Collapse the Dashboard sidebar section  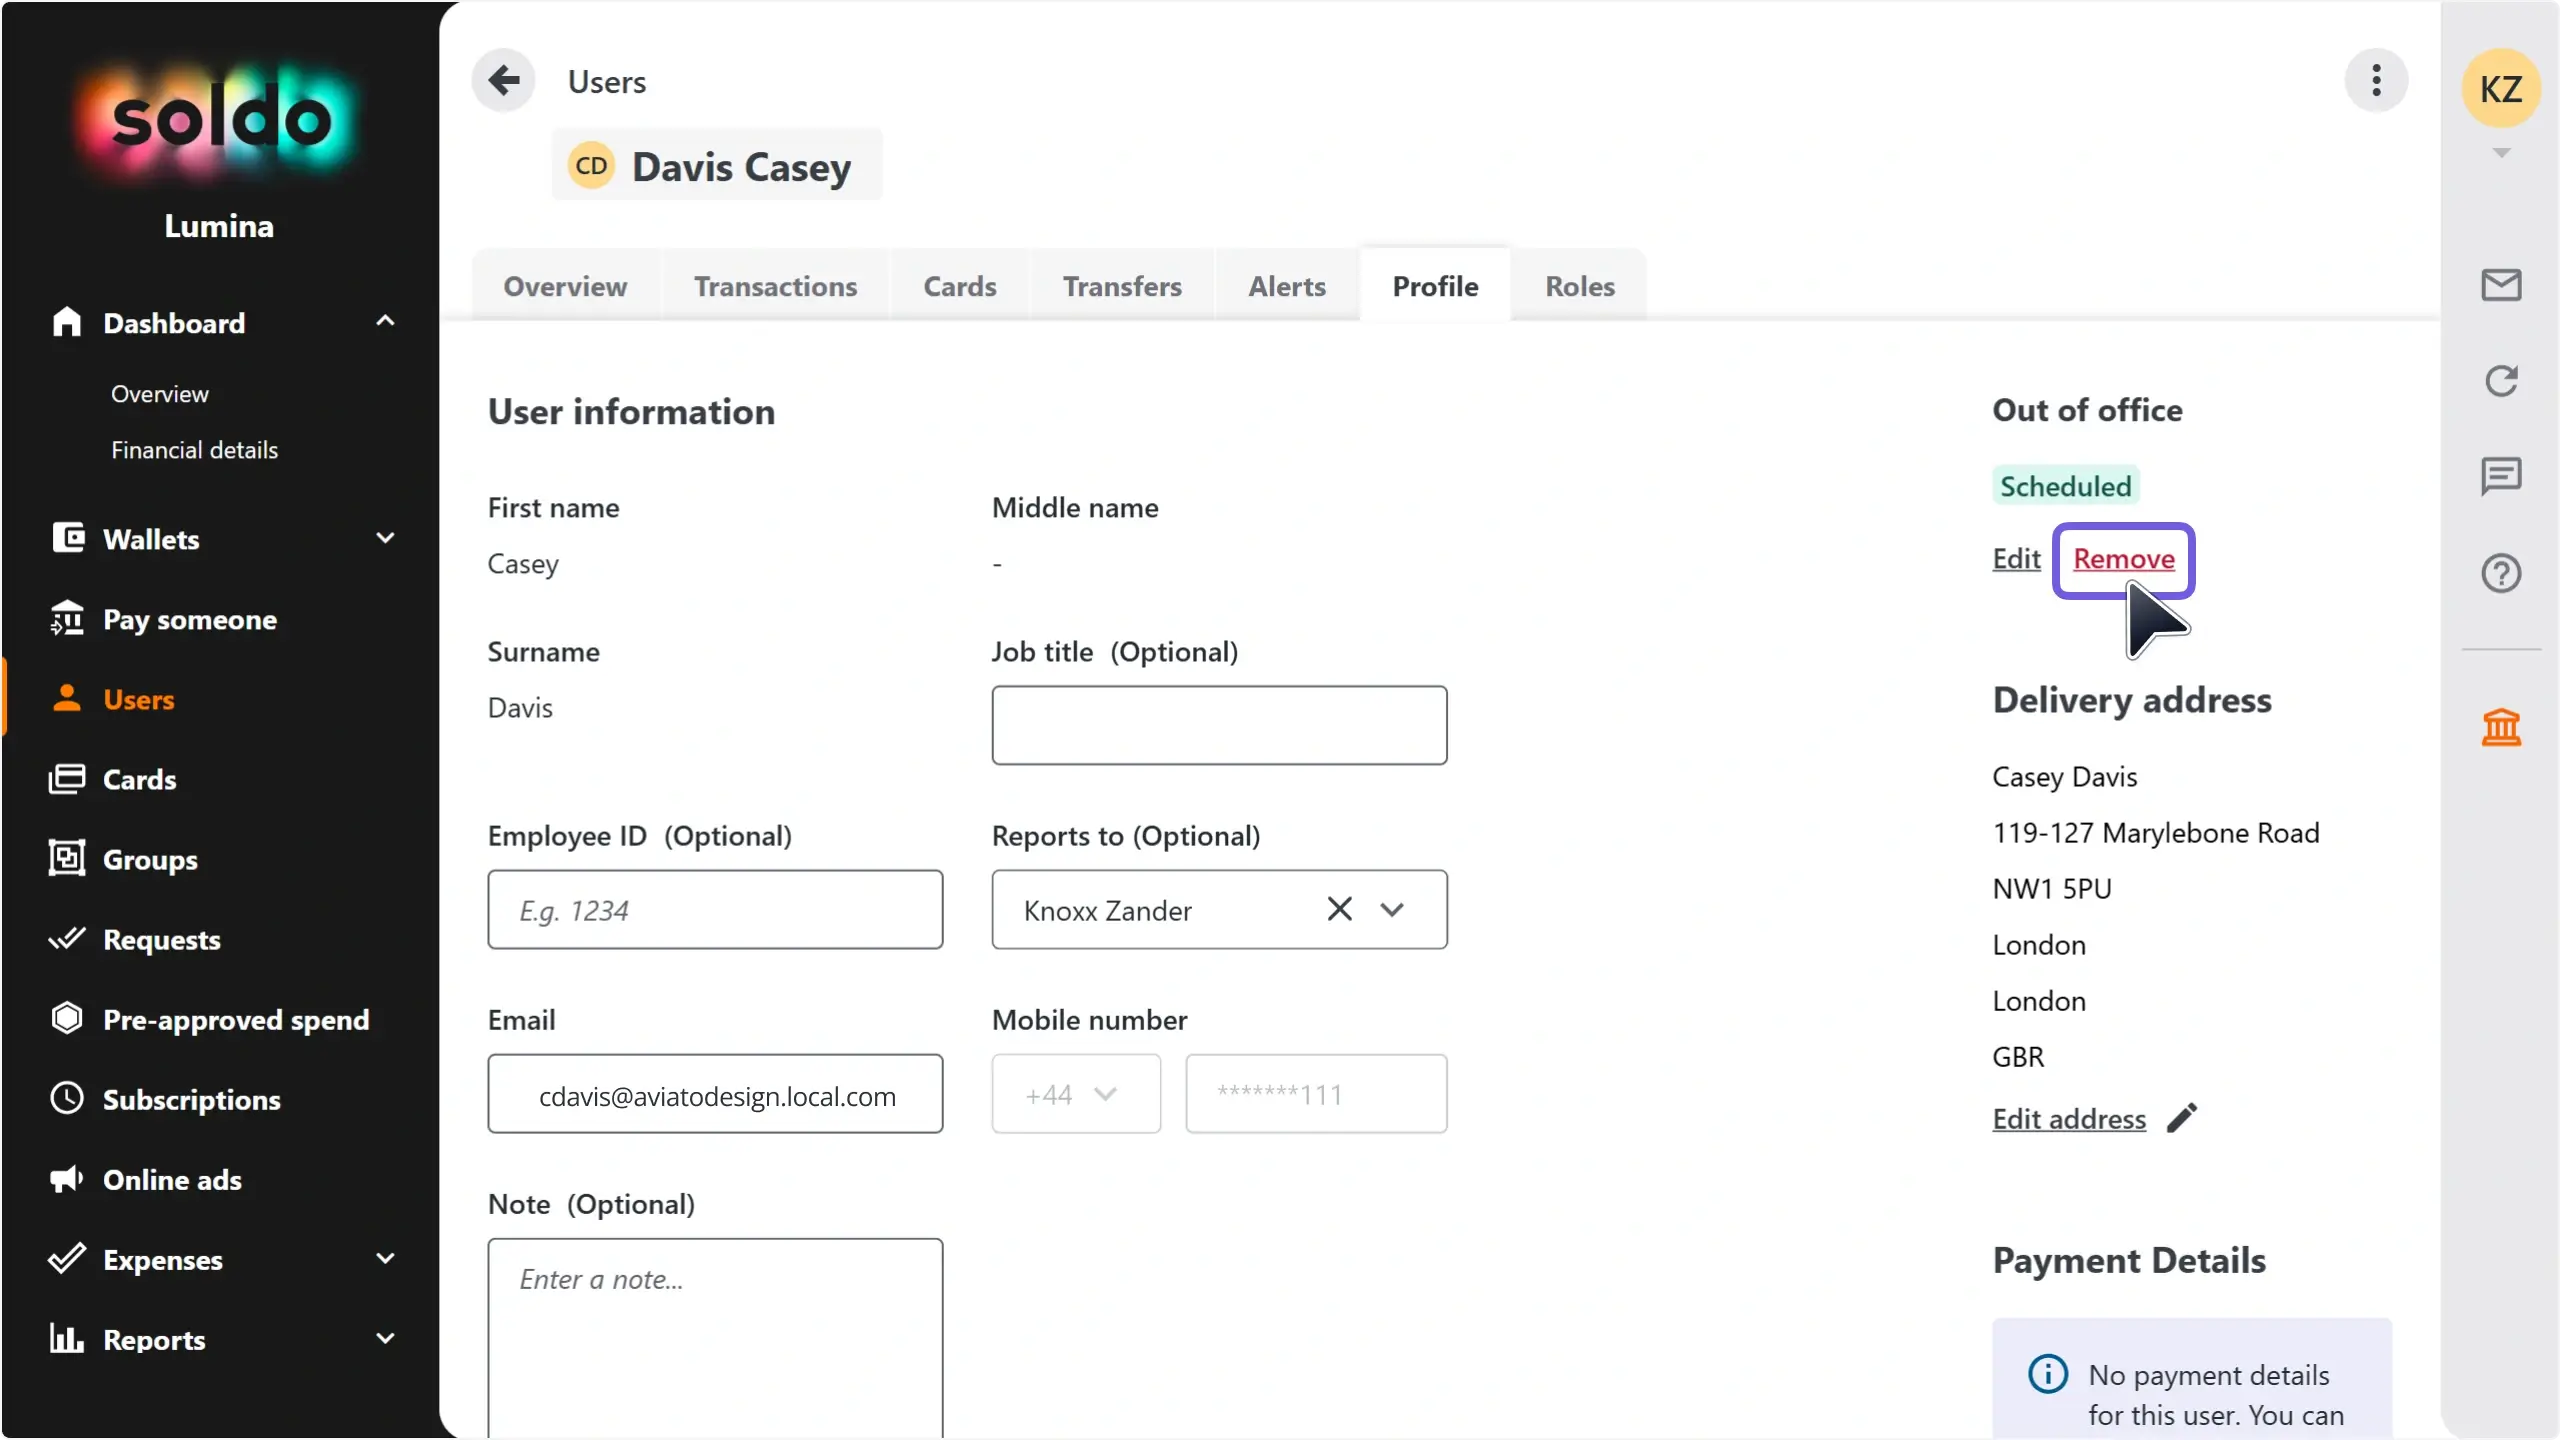385,322
